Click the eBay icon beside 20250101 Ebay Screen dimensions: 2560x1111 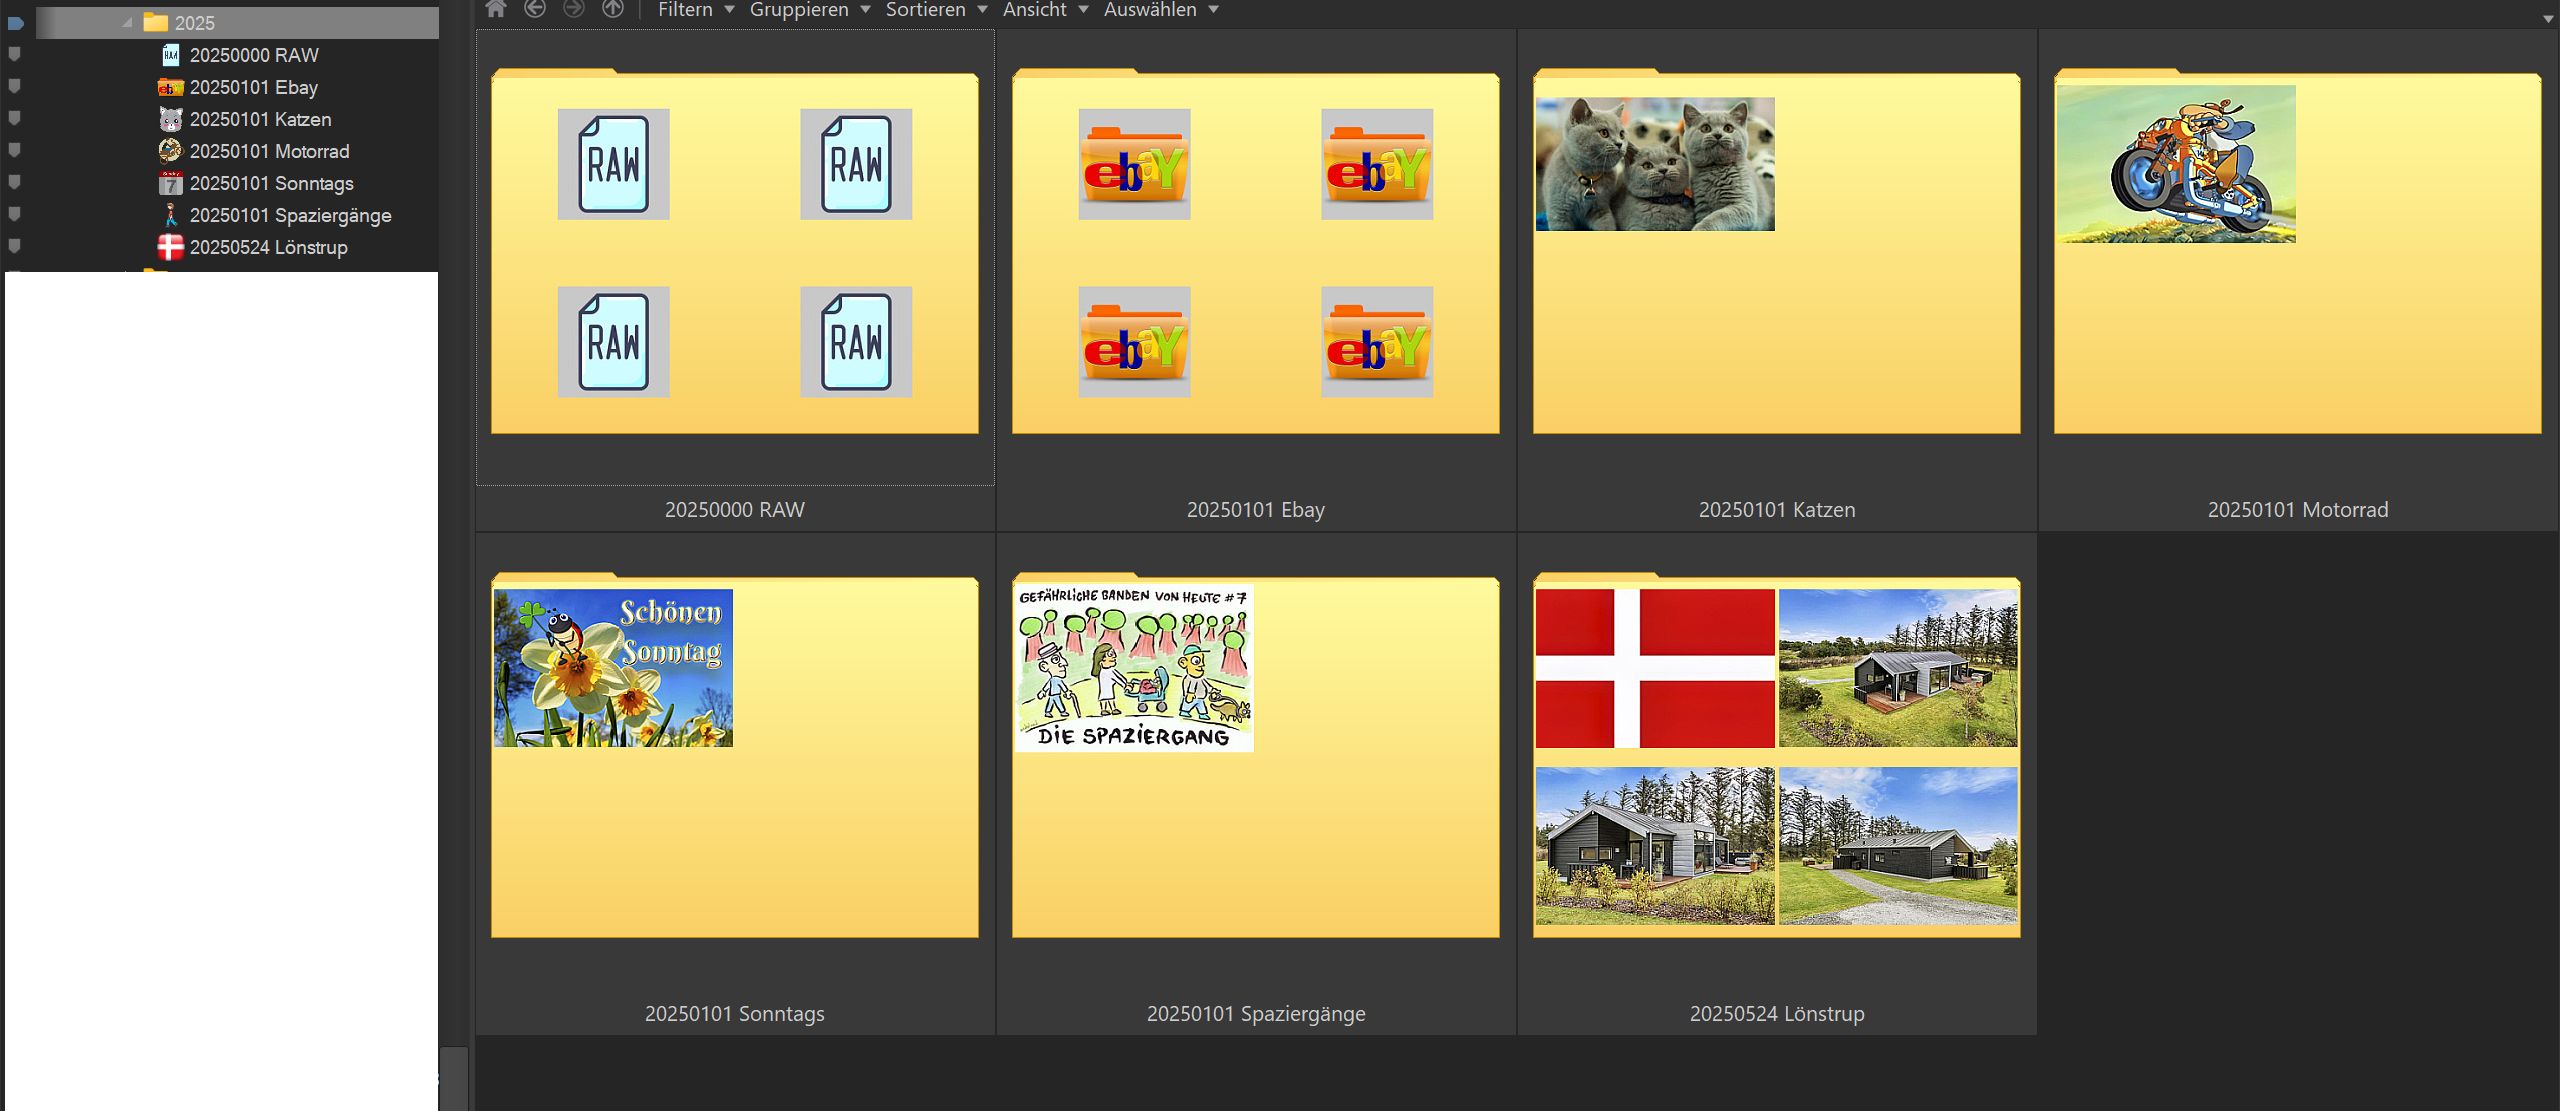[171, 88]
